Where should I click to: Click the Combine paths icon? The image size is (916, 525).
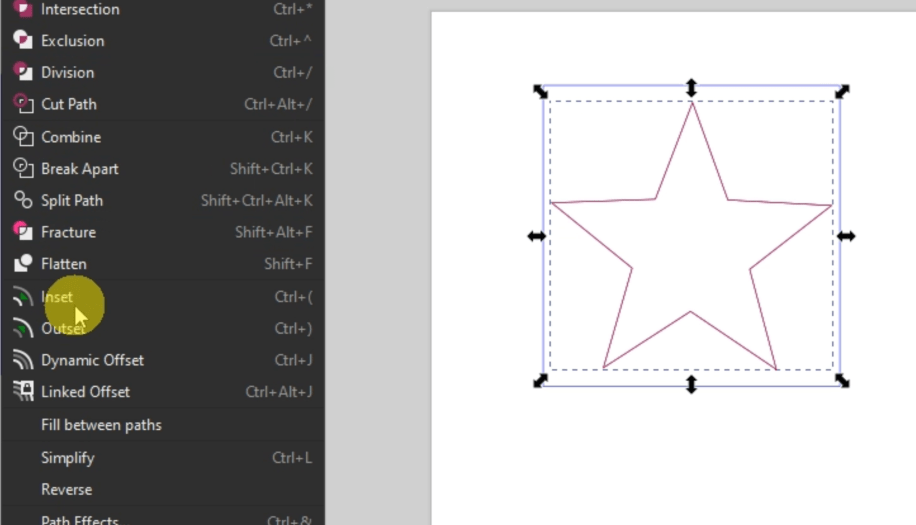[x=22, y=137]
